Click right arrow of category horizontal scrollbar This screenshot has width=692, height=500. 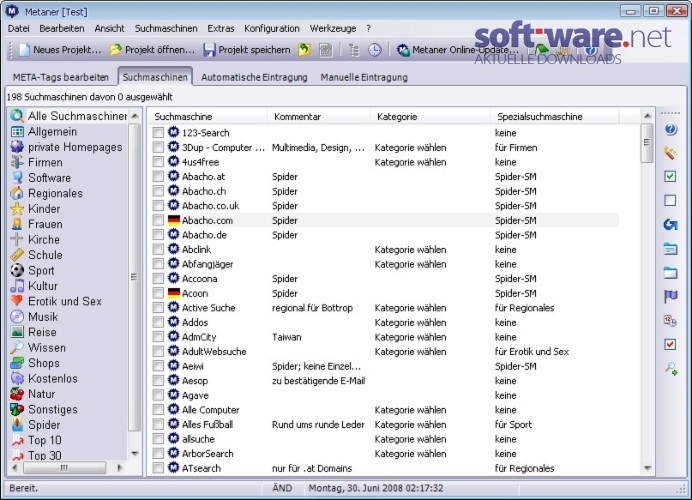119,467
